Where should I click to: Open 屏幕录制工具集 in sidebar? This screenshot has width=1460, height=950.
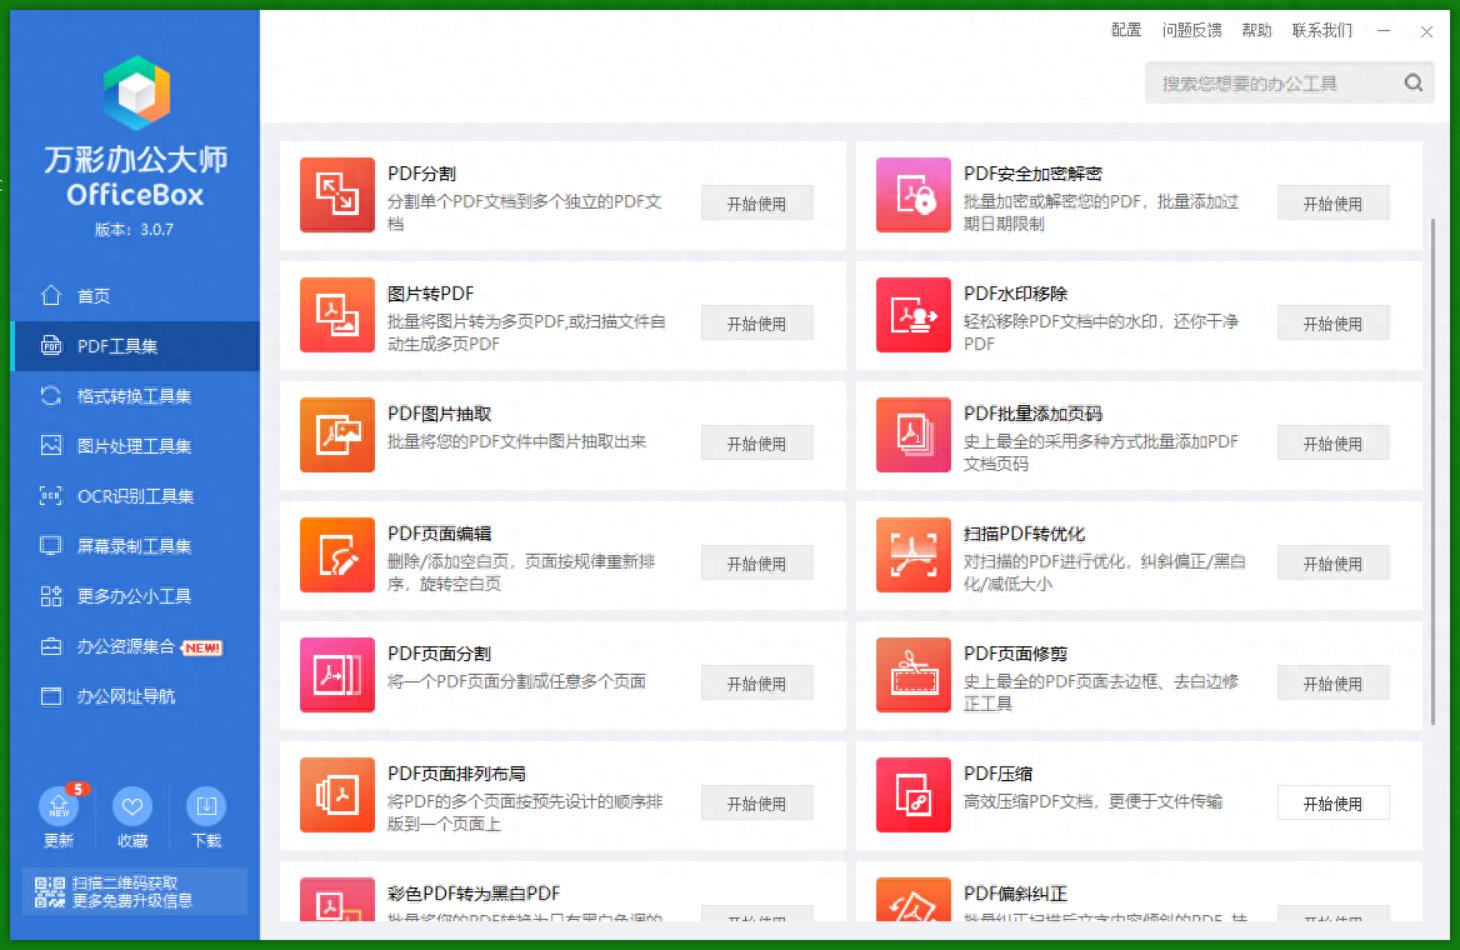click(x=135, y=546)
